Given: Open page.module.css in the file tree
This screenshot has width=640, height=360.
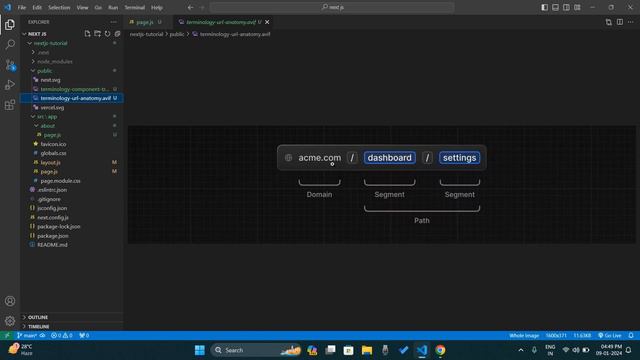Looking at the screenshot, I should 60,181.
